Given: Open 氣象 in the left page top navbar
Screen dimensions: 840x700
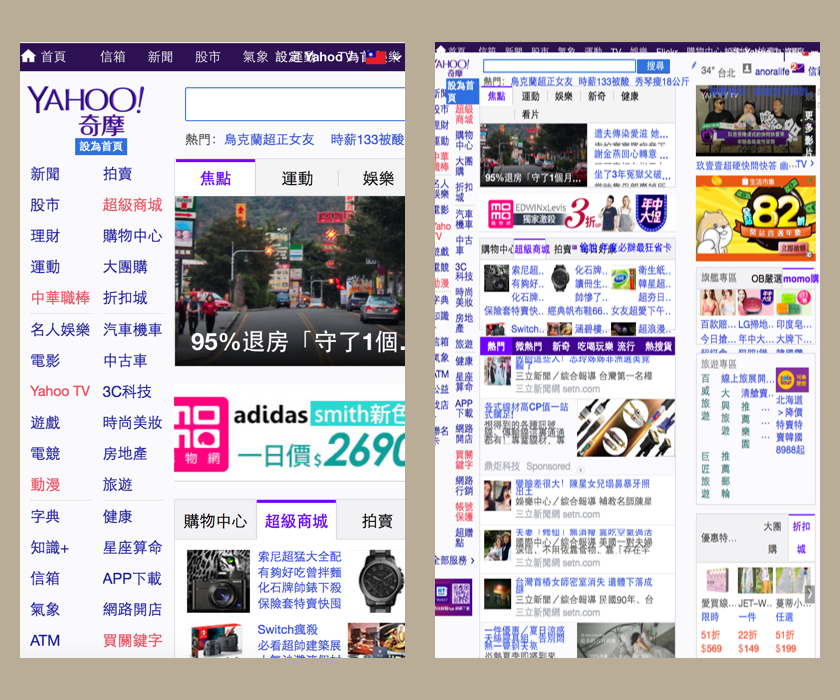Looking at the screenshot, I should (x=255, y=56).
